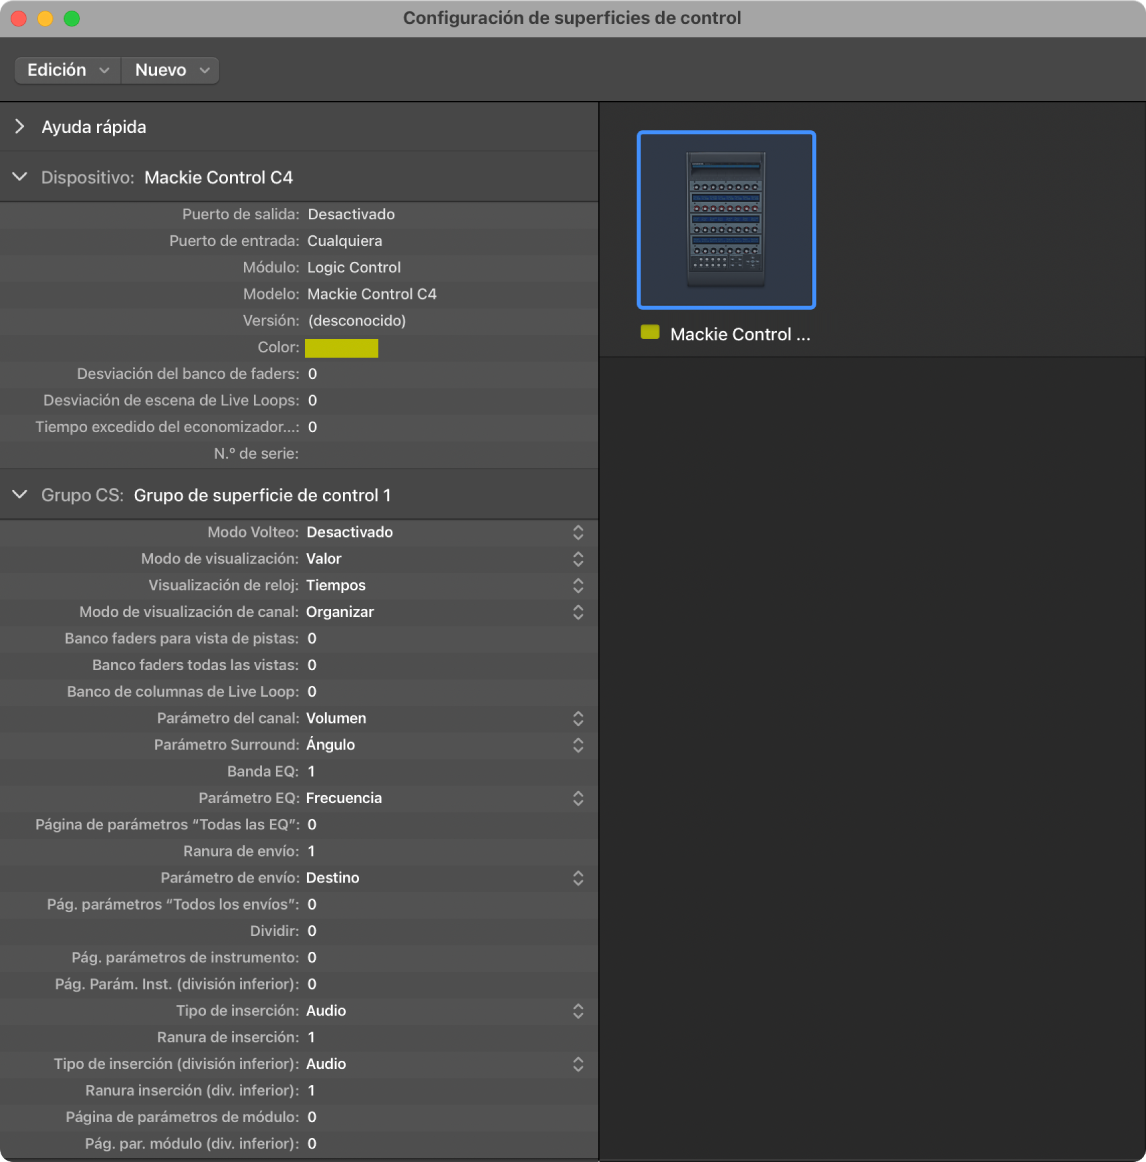Open Modo de visualización de canal popup

[578, 612]
